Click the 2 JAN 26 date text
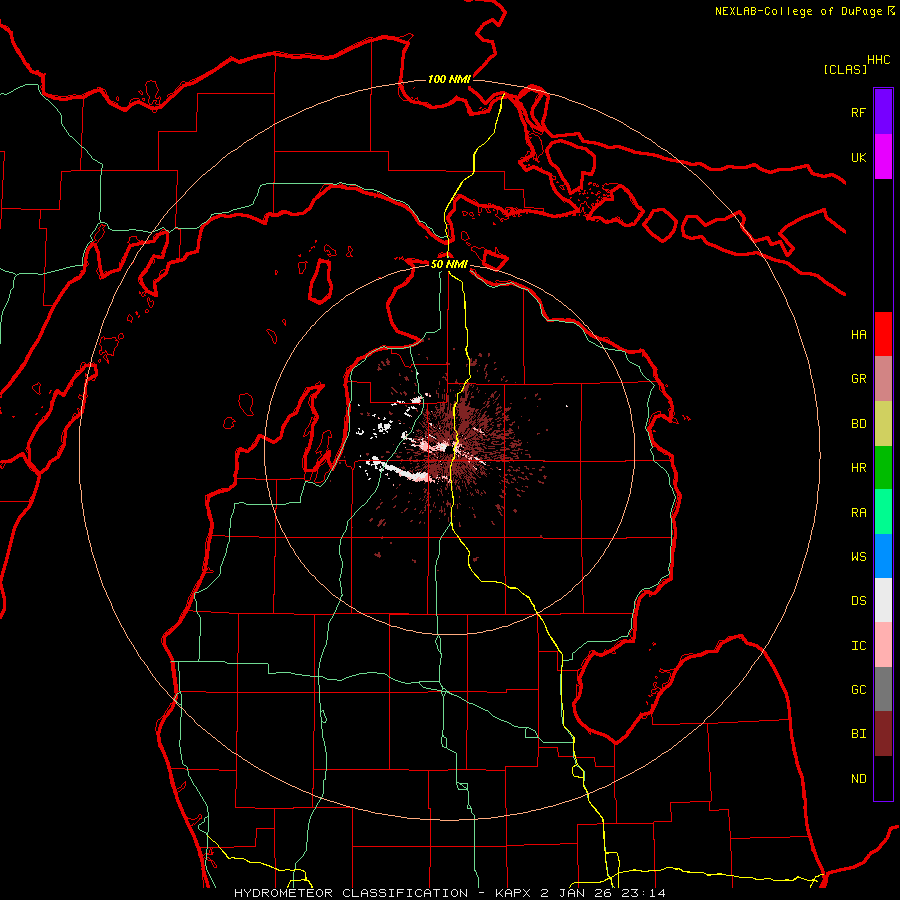The width and height of the screenshot is (900, 900). pos(576,893)
